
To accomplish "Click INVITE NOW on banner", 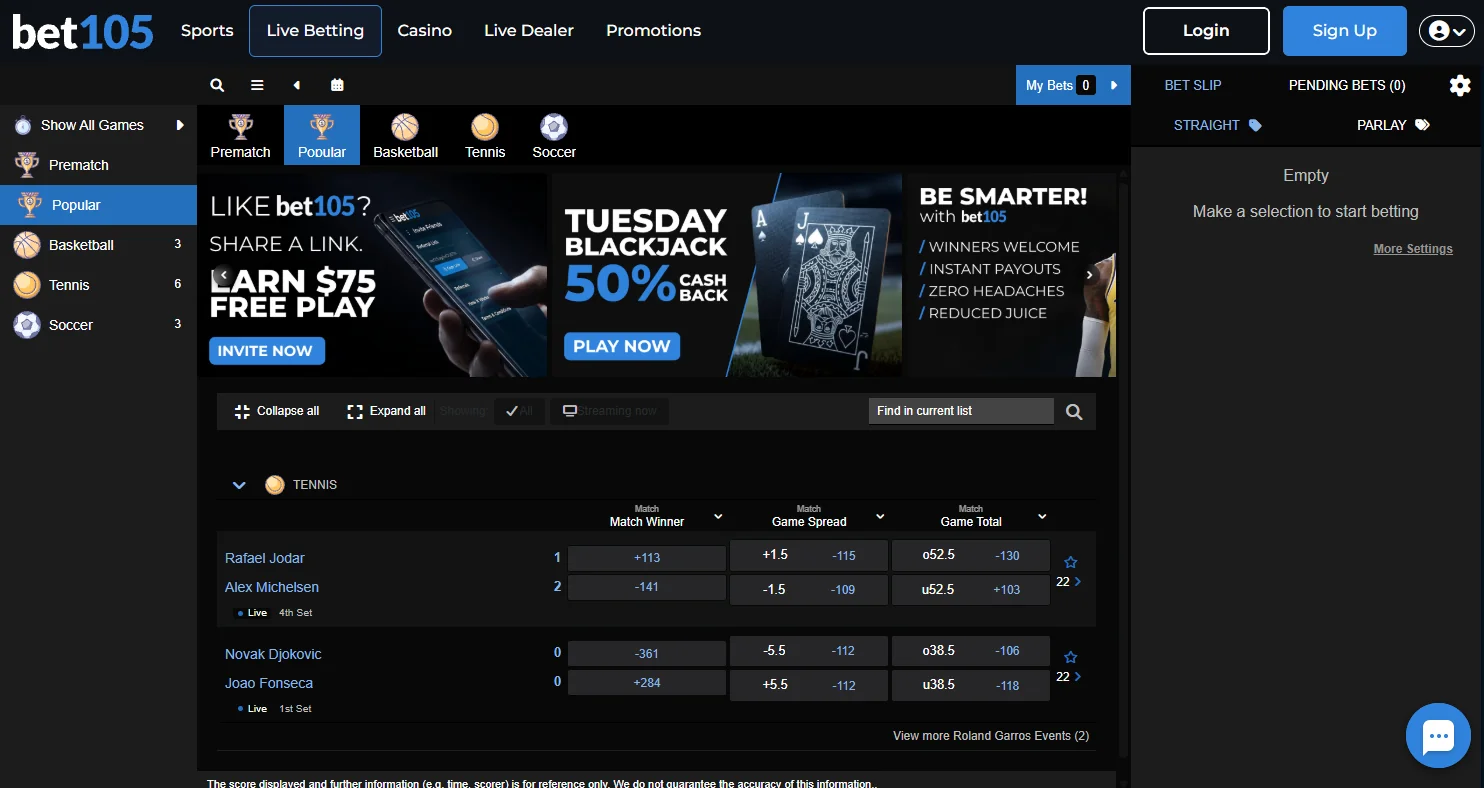I will [x=266, y=351].
